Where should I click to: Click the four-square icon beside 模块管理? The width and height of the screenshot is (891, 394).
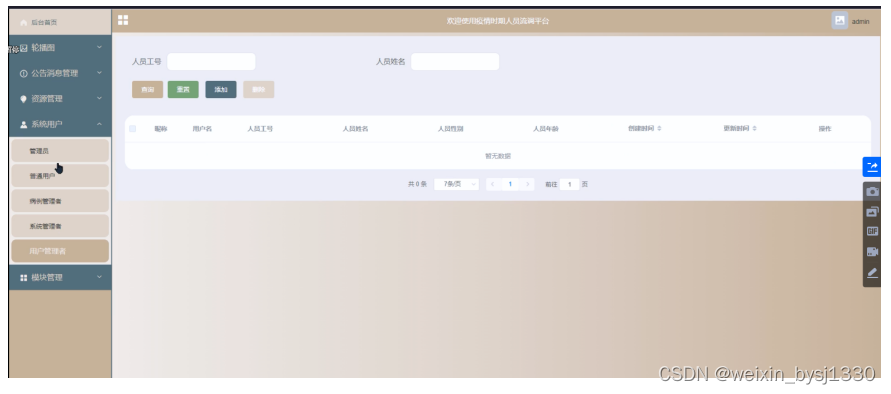pos(23,277)
